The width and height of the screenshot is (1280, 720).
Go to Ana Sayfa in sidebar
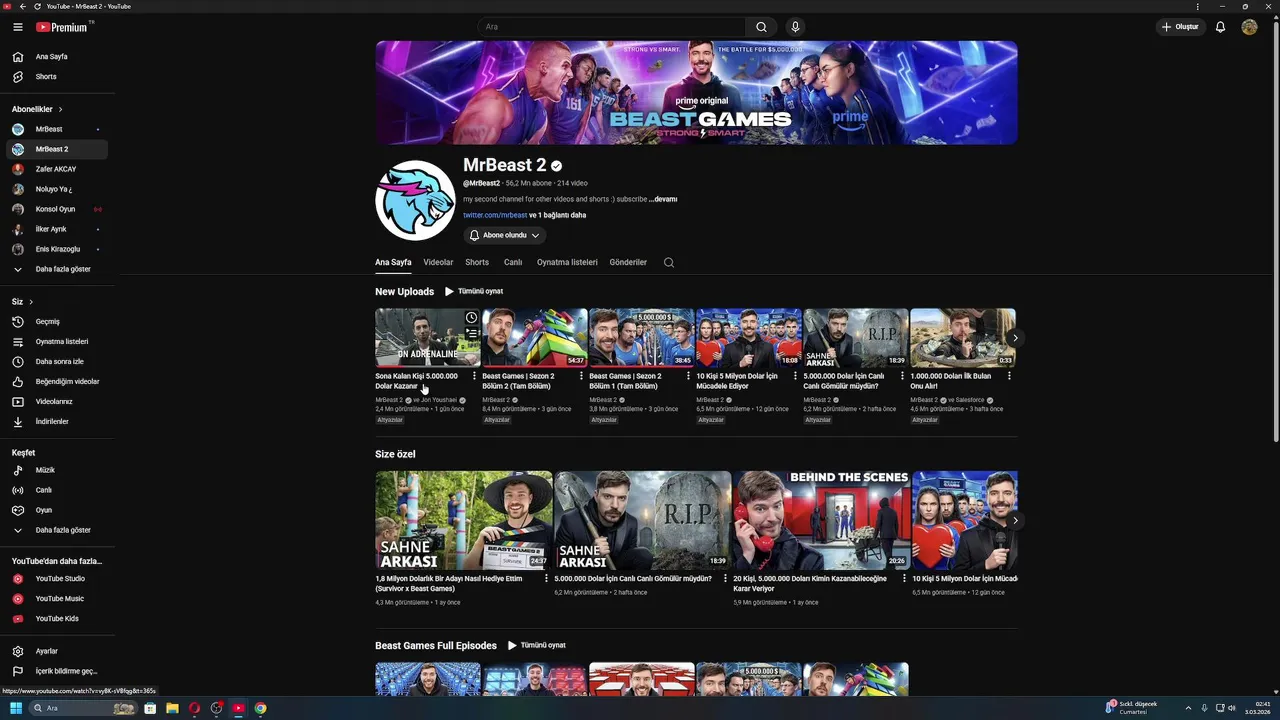[57, 57]
